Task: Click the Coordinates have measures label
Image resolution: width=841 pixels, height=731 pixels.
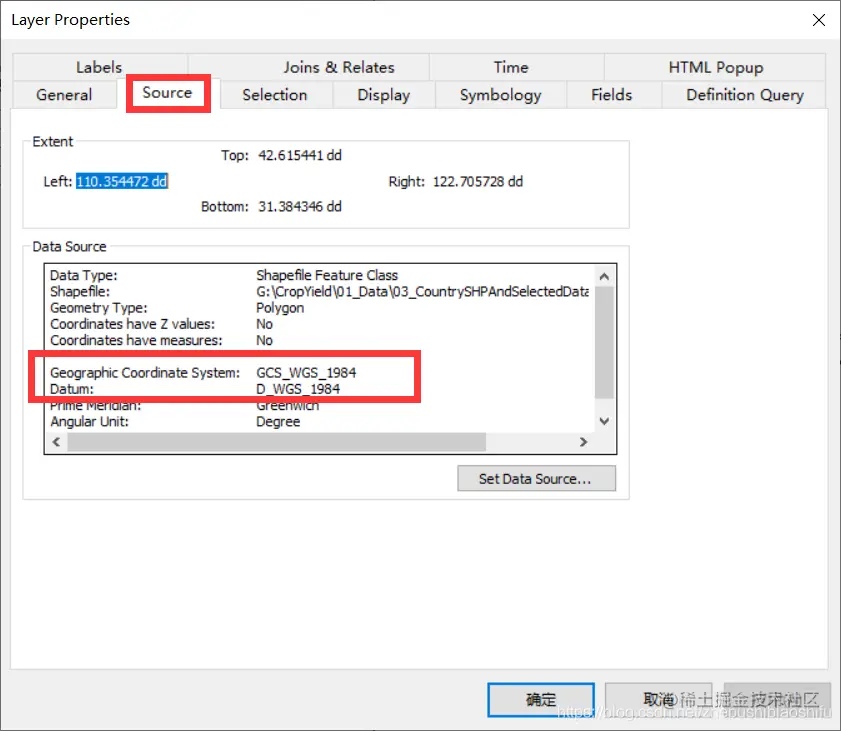Action: click(136, 340)
